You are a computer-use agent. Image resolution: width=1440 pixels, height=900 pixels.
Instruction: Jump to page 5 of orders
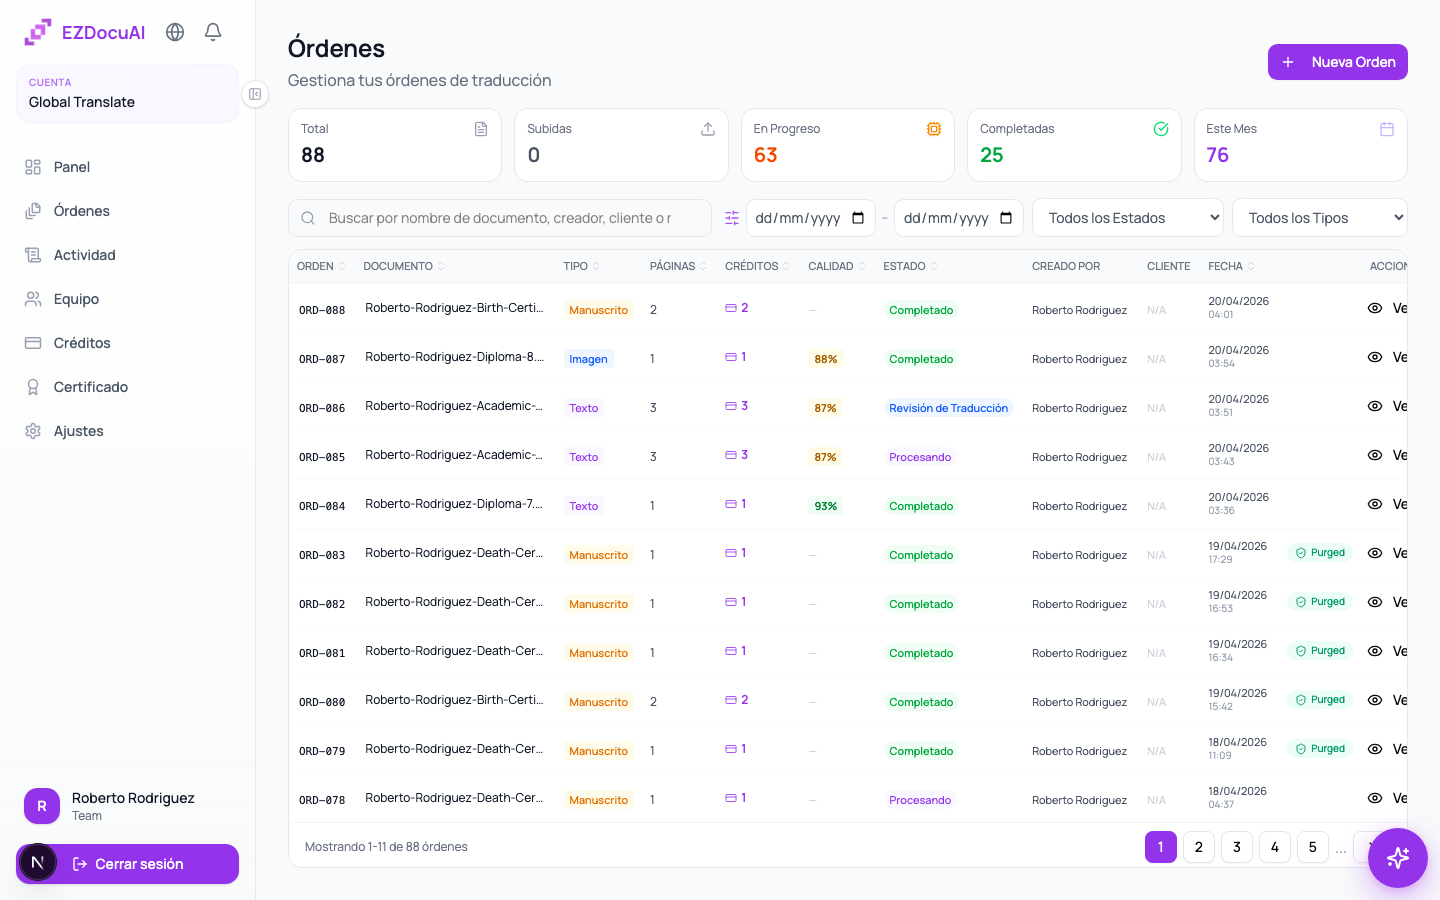pyautogui.click(x=1312, y=847)
